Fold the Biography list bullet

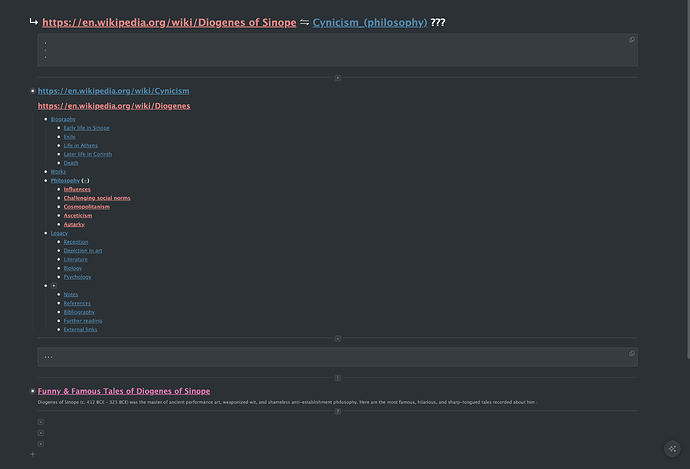46,119
